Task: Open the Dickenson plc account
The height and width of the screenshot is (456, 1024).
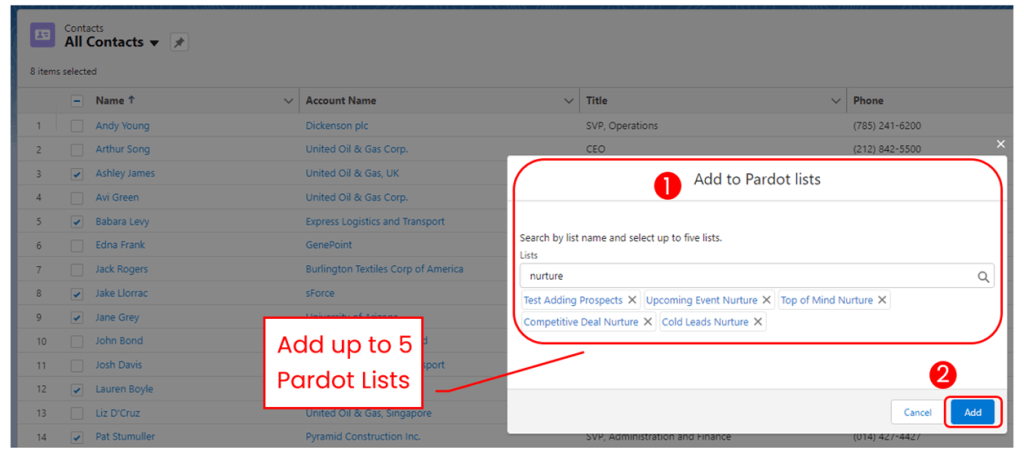Action: click(x=336, y=125)
